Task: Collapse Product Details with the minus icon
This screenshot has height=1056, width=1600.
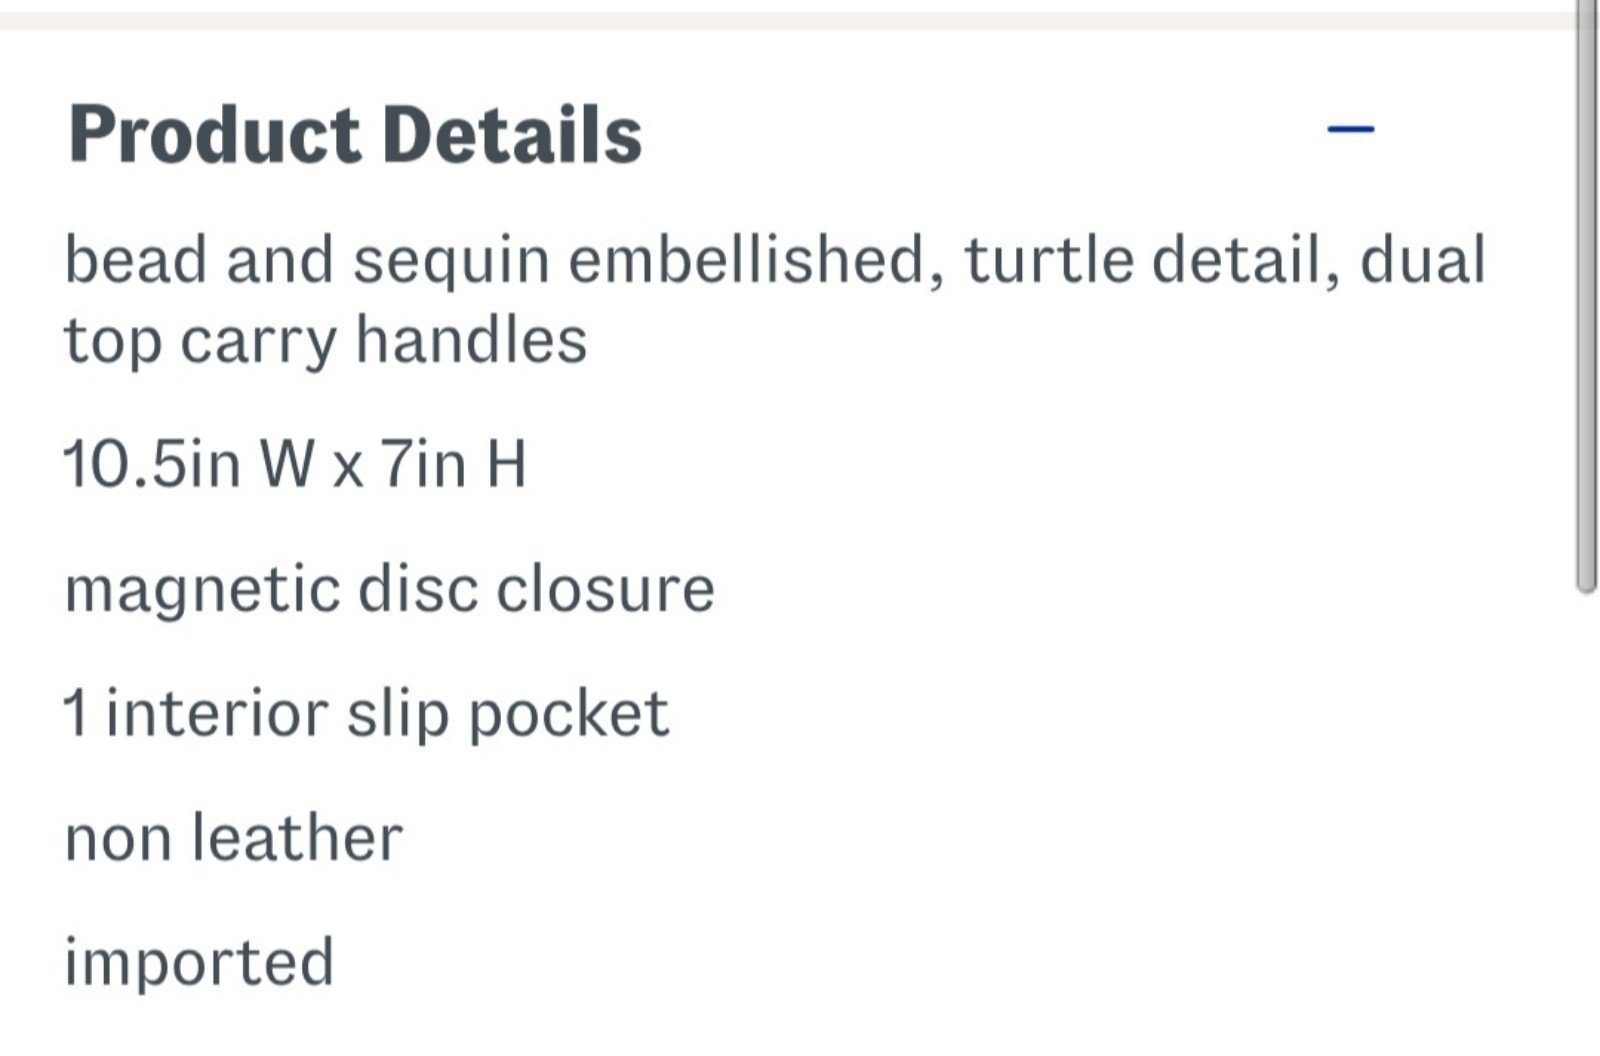Action: (x=1351, y=128)
